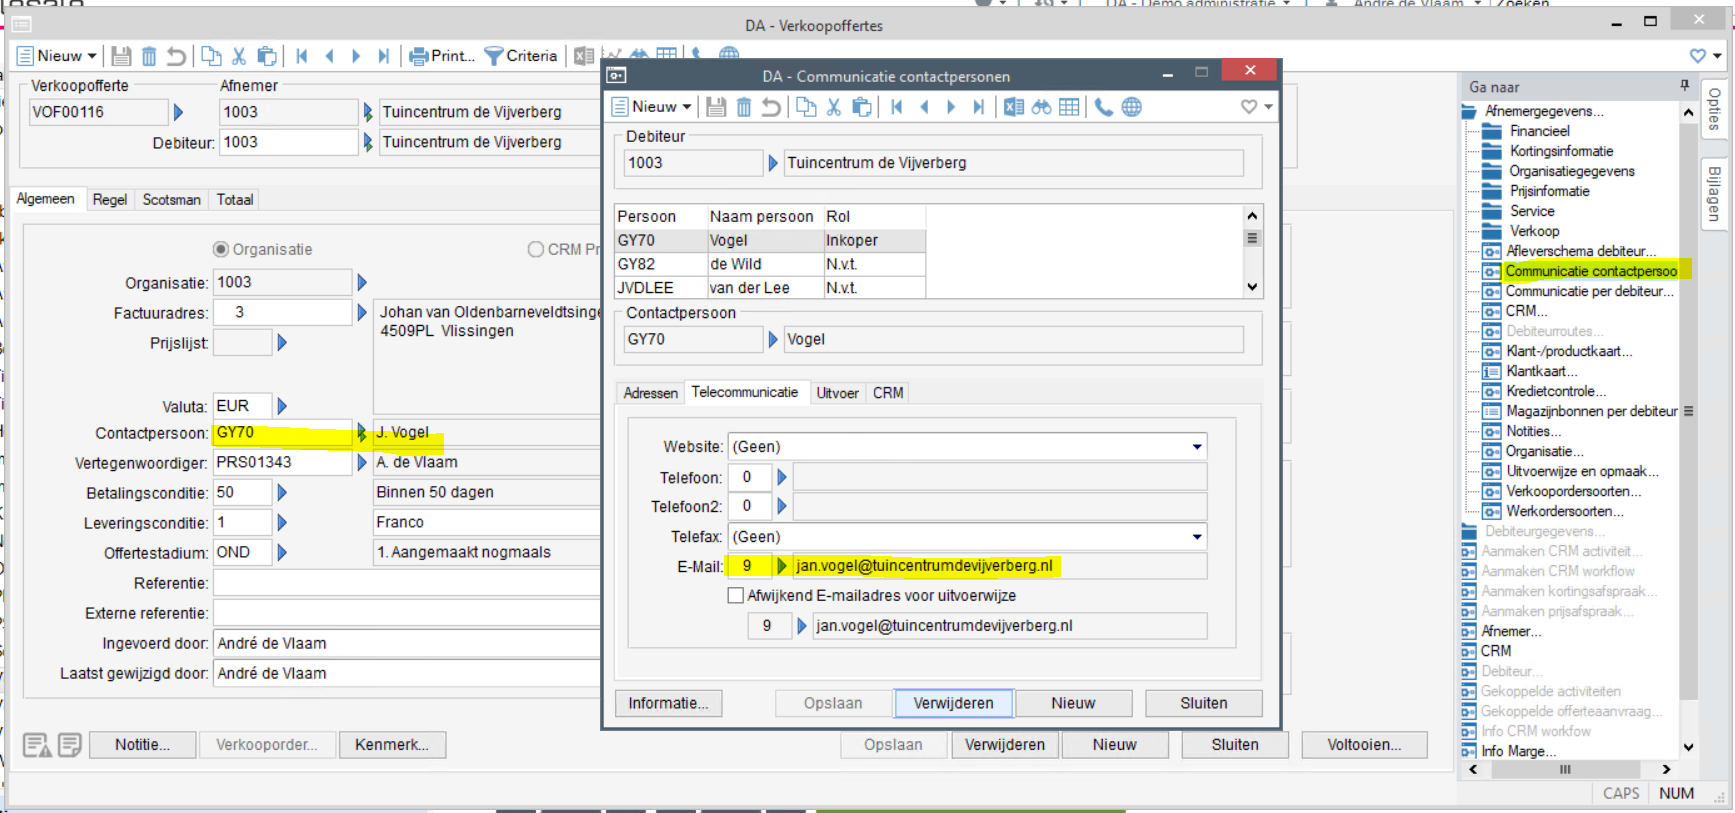Image resolution: width=1735 pixels, height=813 pixels.
Task: Click scissors Cut icon in Verkoopoffertes toolbar
Action: pyautogui.click(x=239, y=56)
